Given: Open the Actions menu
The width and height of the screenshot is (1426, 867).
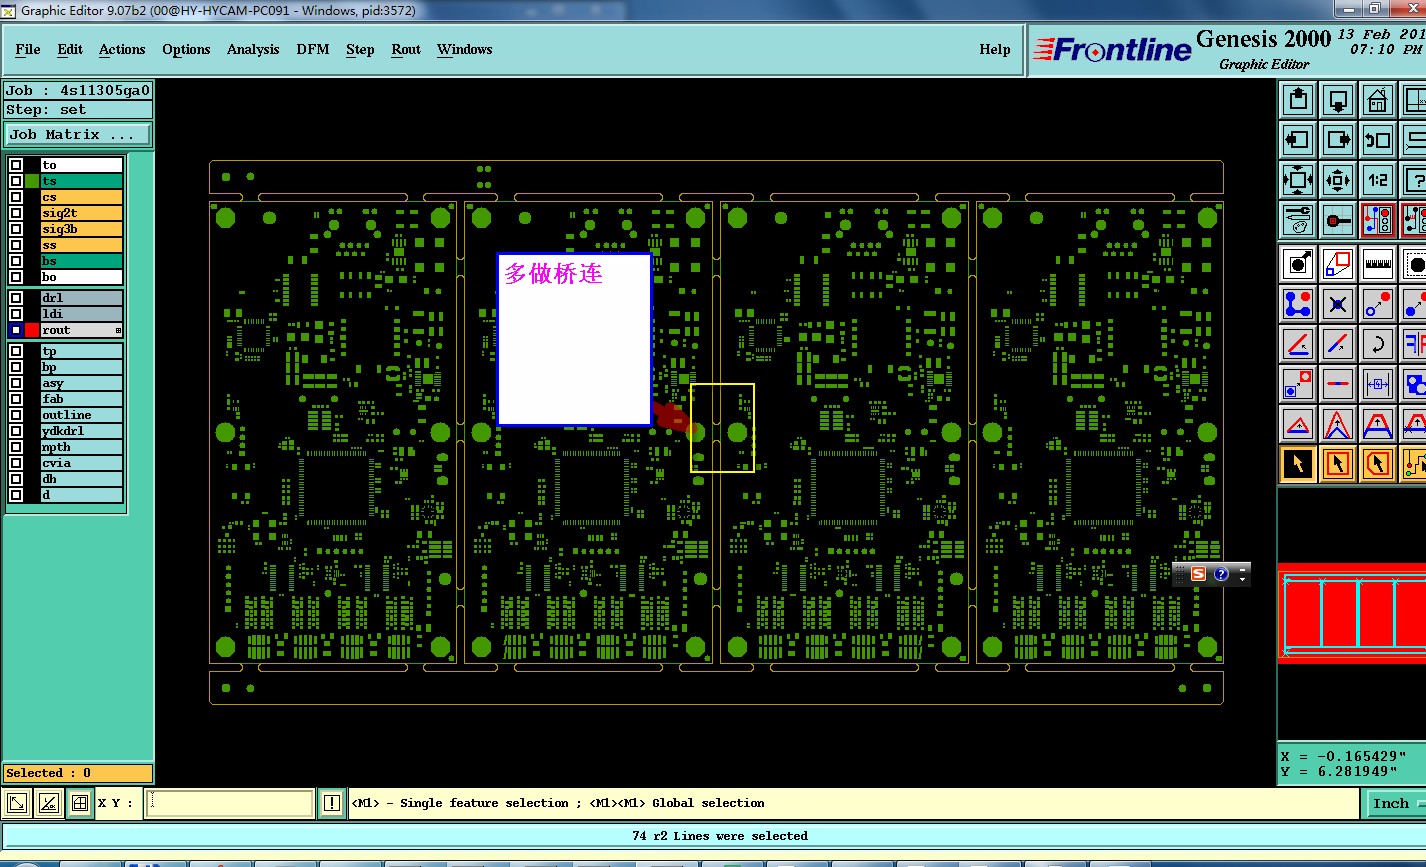Looking at the screenshot, I should [122, 49].
